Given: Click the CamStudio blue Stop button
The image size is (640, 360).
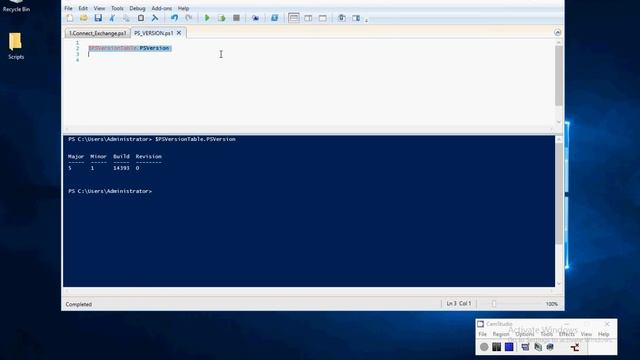Looking at the screenshot, I should (x=509, y=347).
